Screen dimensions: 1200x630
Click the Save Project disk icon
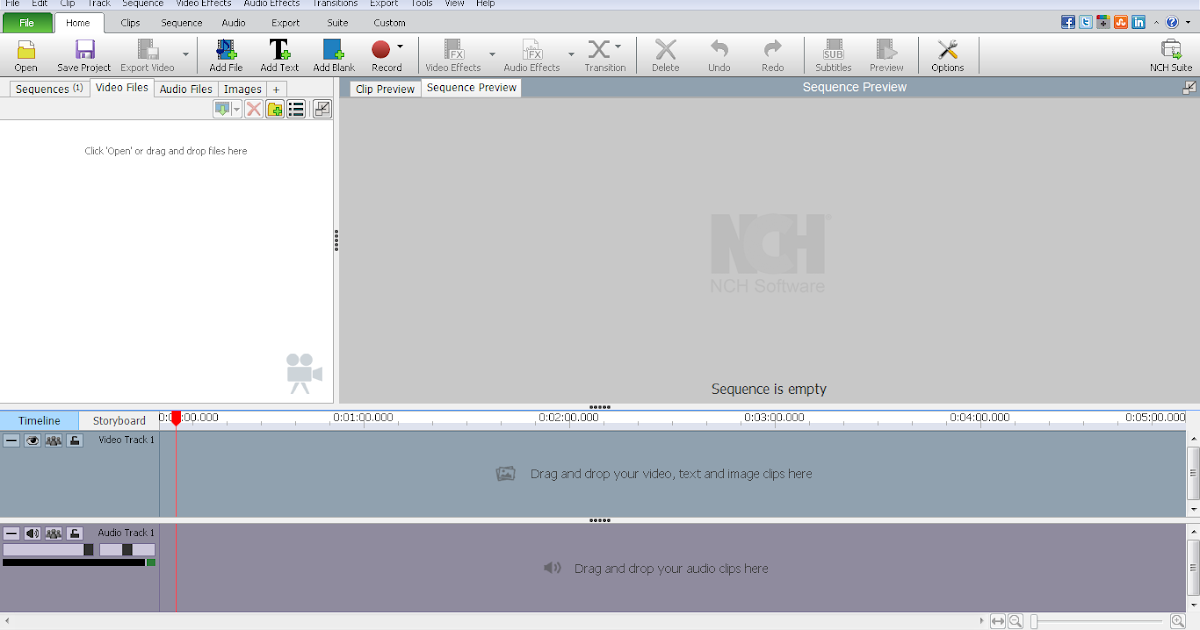(84, 49)
